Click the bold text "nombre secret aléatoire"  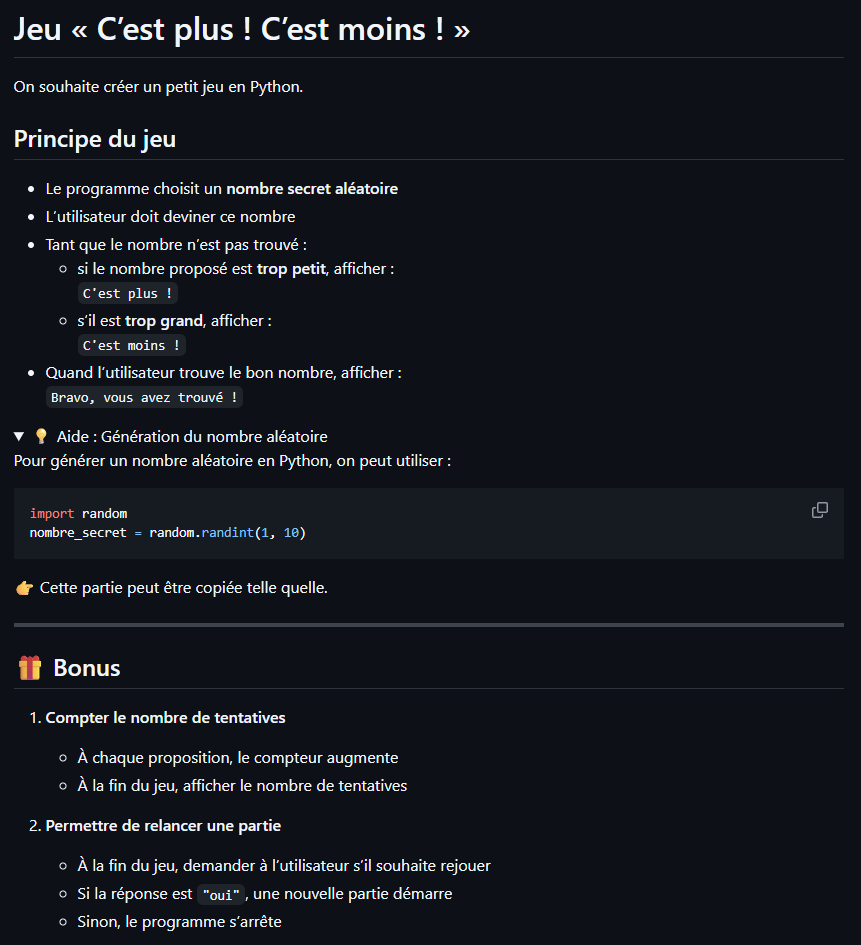(312, 189)
